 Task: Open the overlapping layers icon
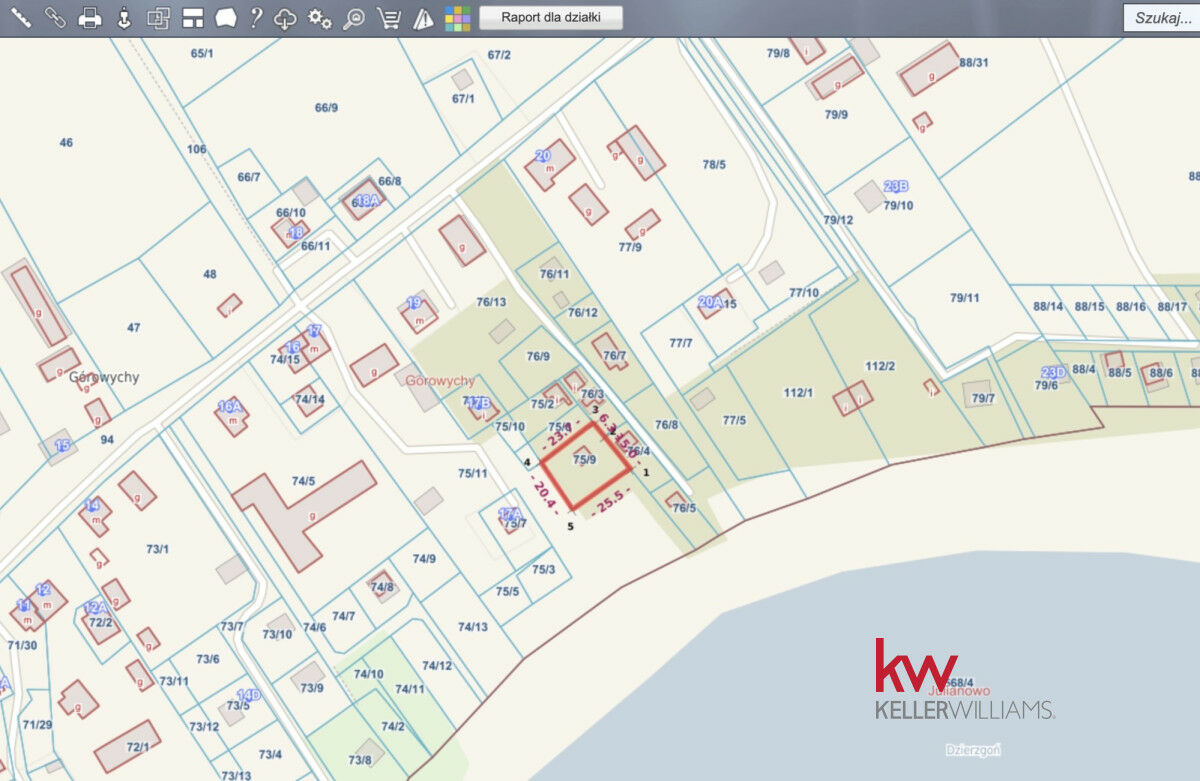158,18
